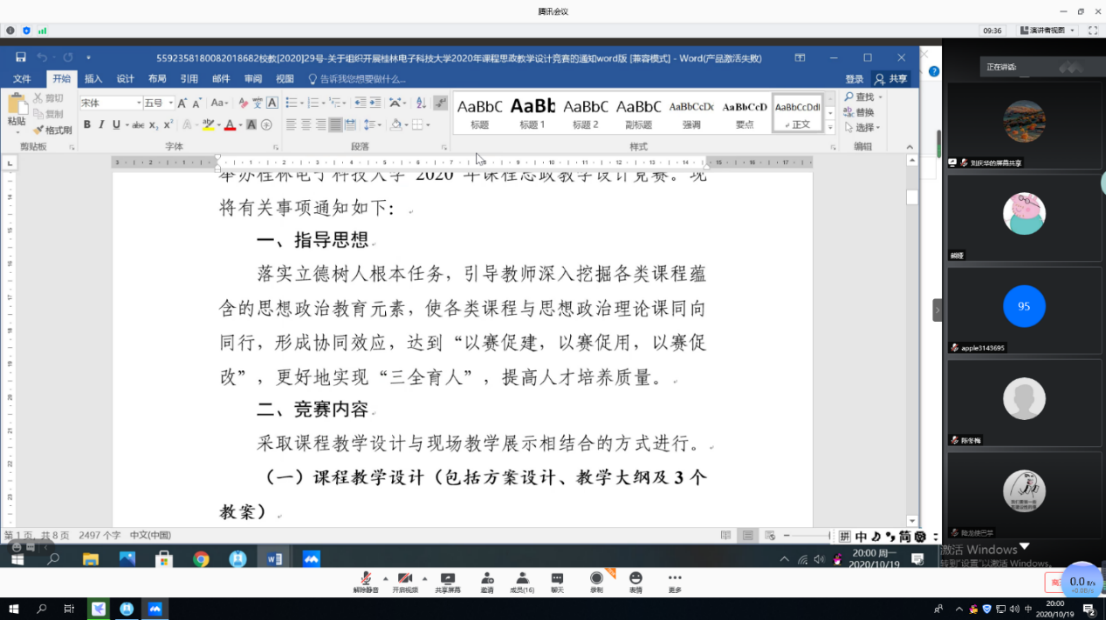Open the 表情 emoji reactions icon
Image resolution: width=1106 pixels, height=620 pixels.
coord(636,579)
